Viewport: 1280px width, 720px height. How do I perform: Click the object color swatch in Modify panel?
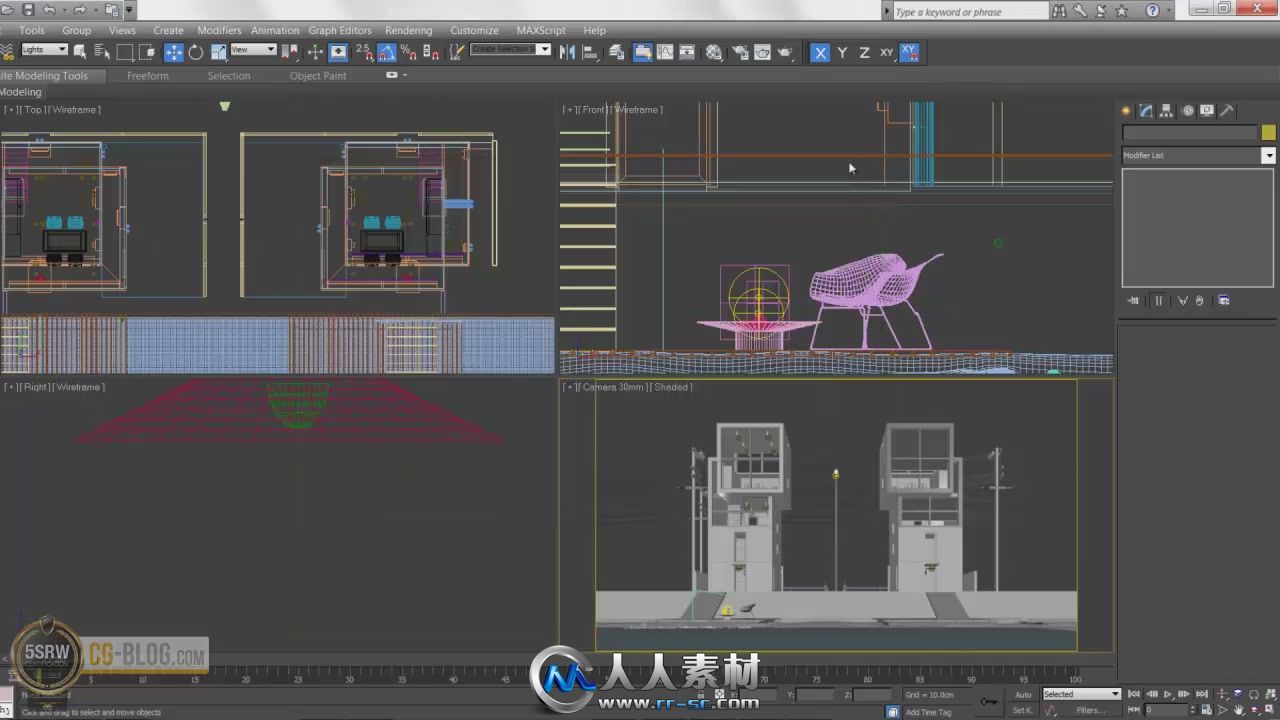click(1269, 132)
